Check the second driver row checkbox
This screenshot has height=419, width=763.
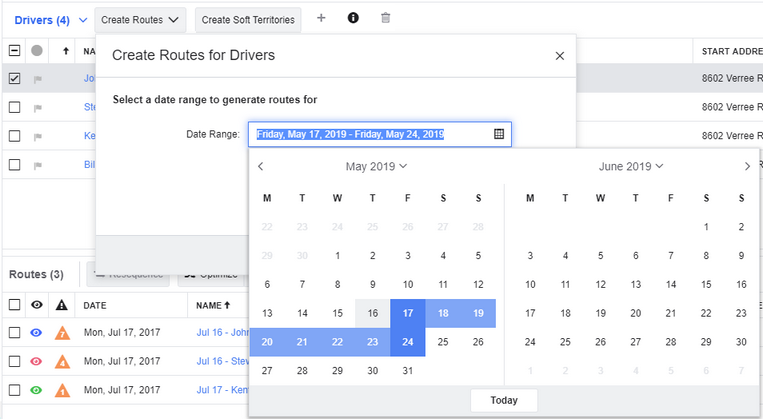coord(15,107)
